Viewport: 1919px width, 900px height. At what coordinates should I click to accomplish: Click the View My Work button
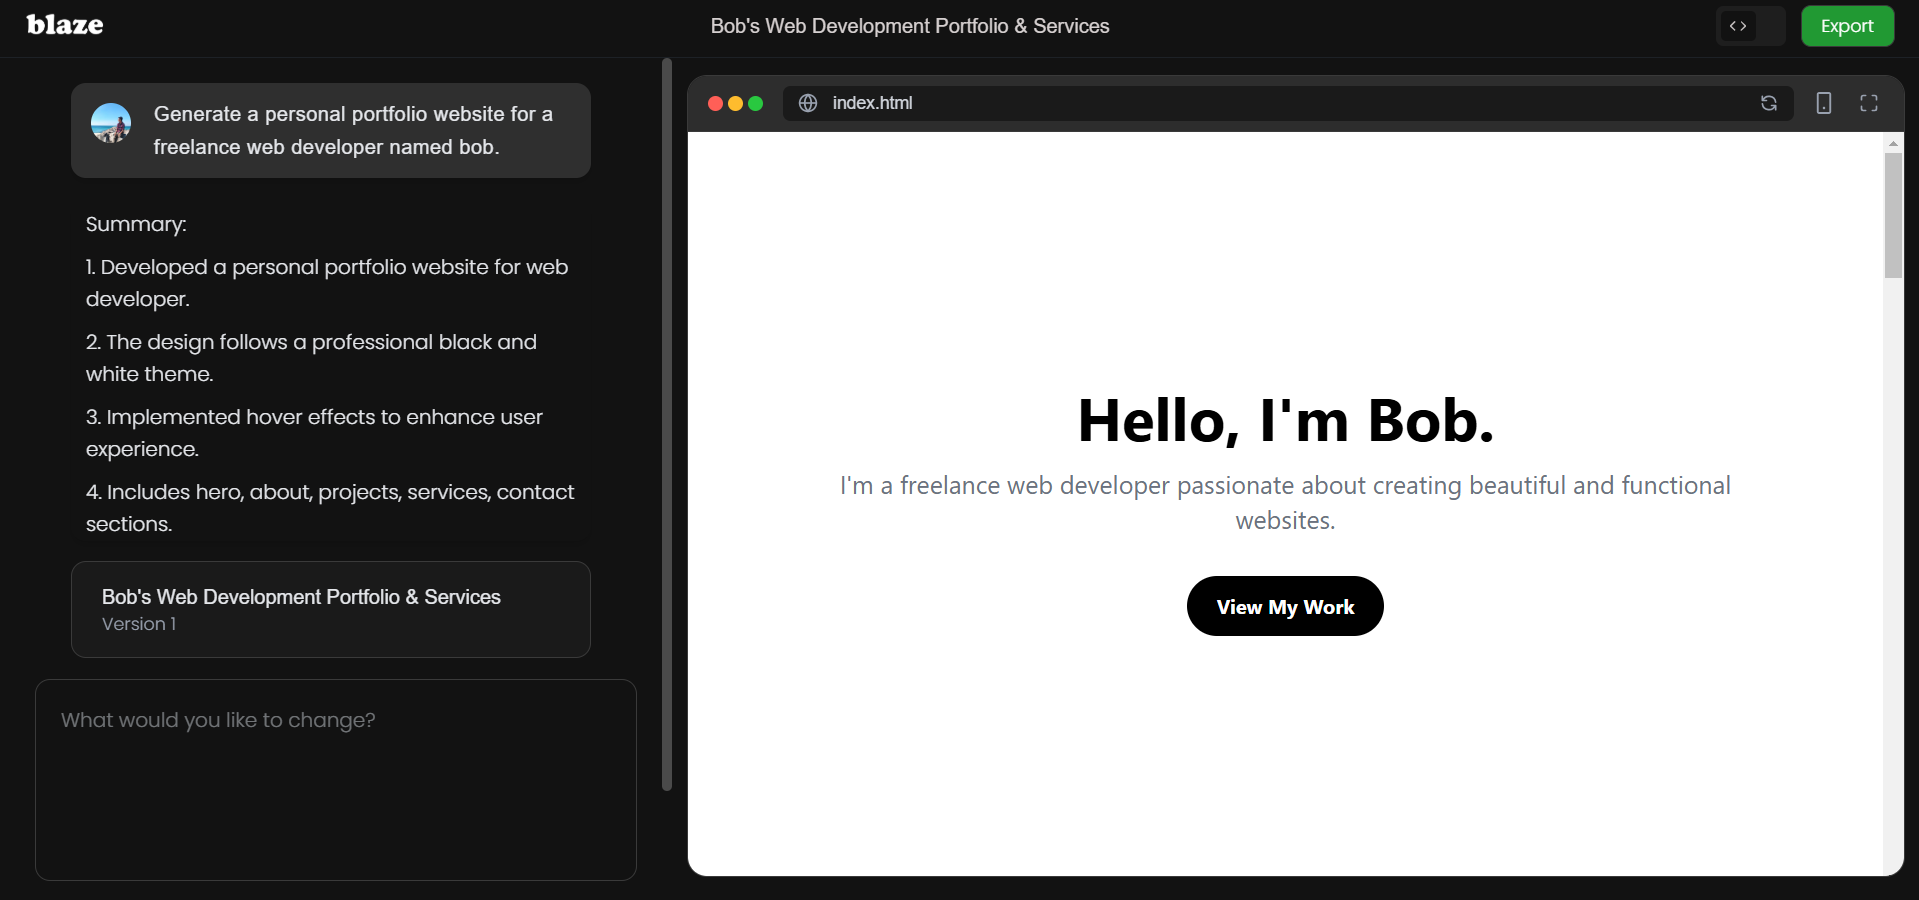pyautogui.click(x=1285, y=606)
